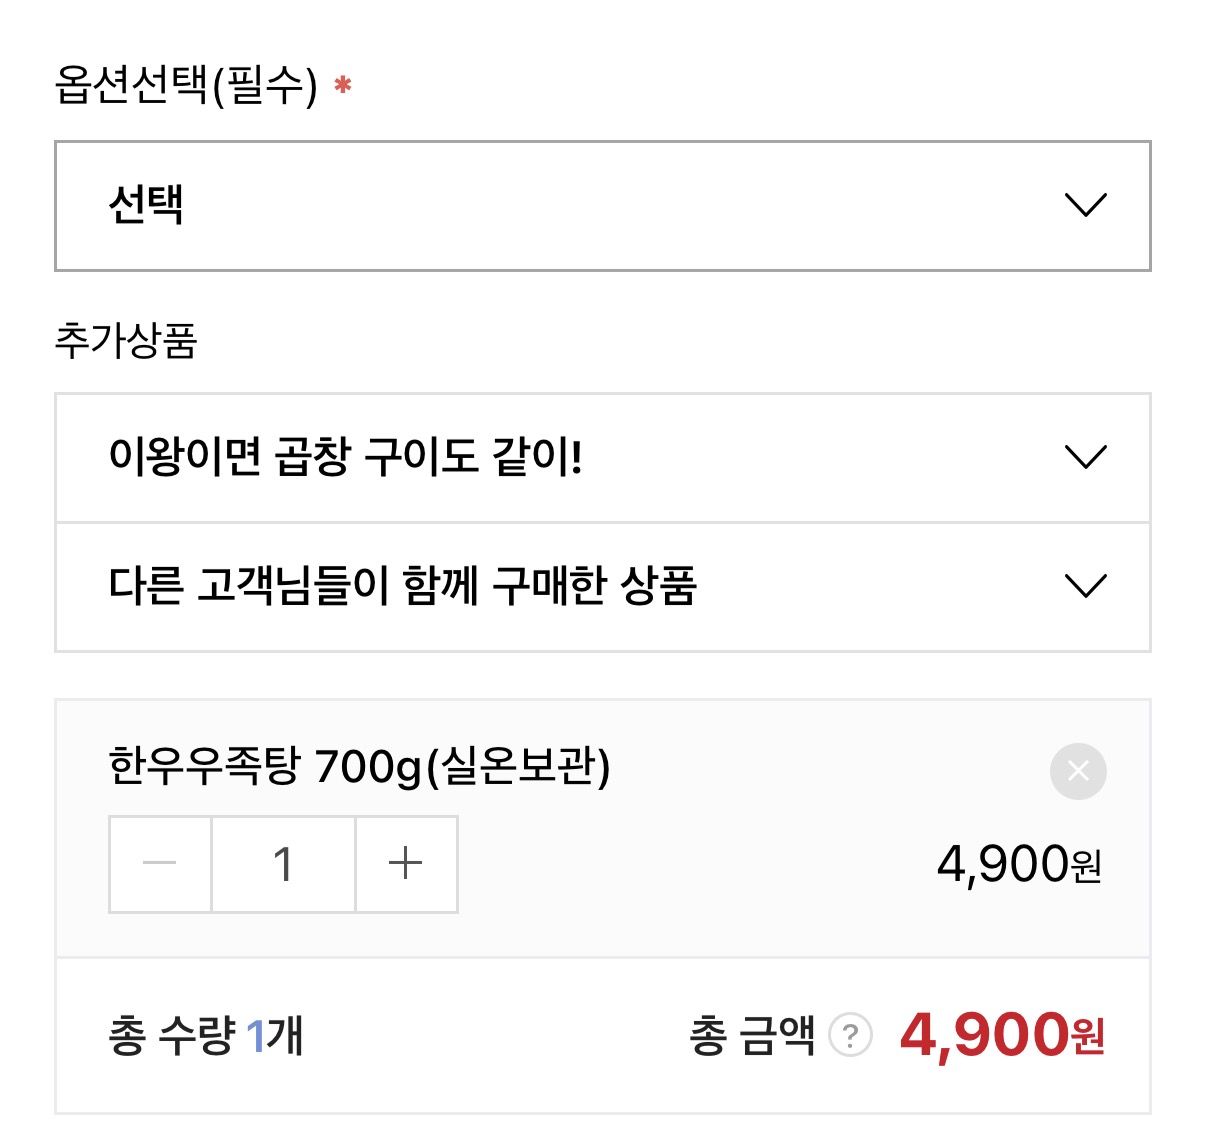
Task: Click the chevron beside 이왕이면 곱창 구이도 같이!
Action: coord(1085,458)
